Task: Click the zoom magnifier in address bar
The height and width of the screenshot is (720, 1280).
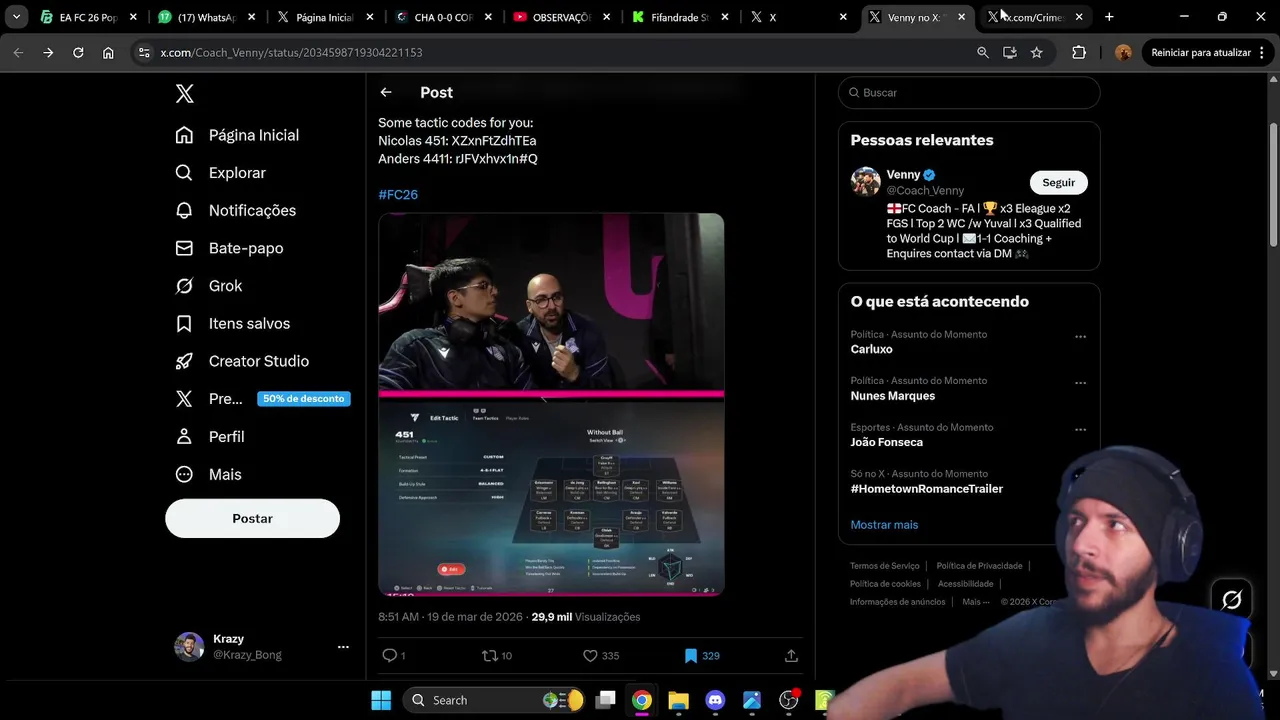Action: click(983, 52)
